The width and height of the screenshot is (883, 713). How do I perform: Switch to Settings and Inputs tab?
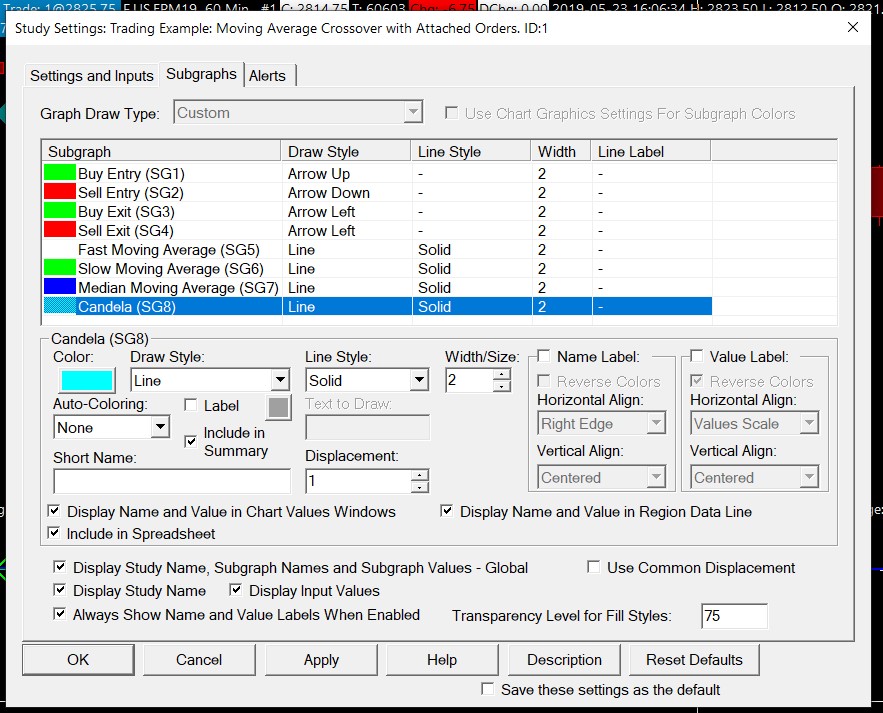(x=92, y=75)
